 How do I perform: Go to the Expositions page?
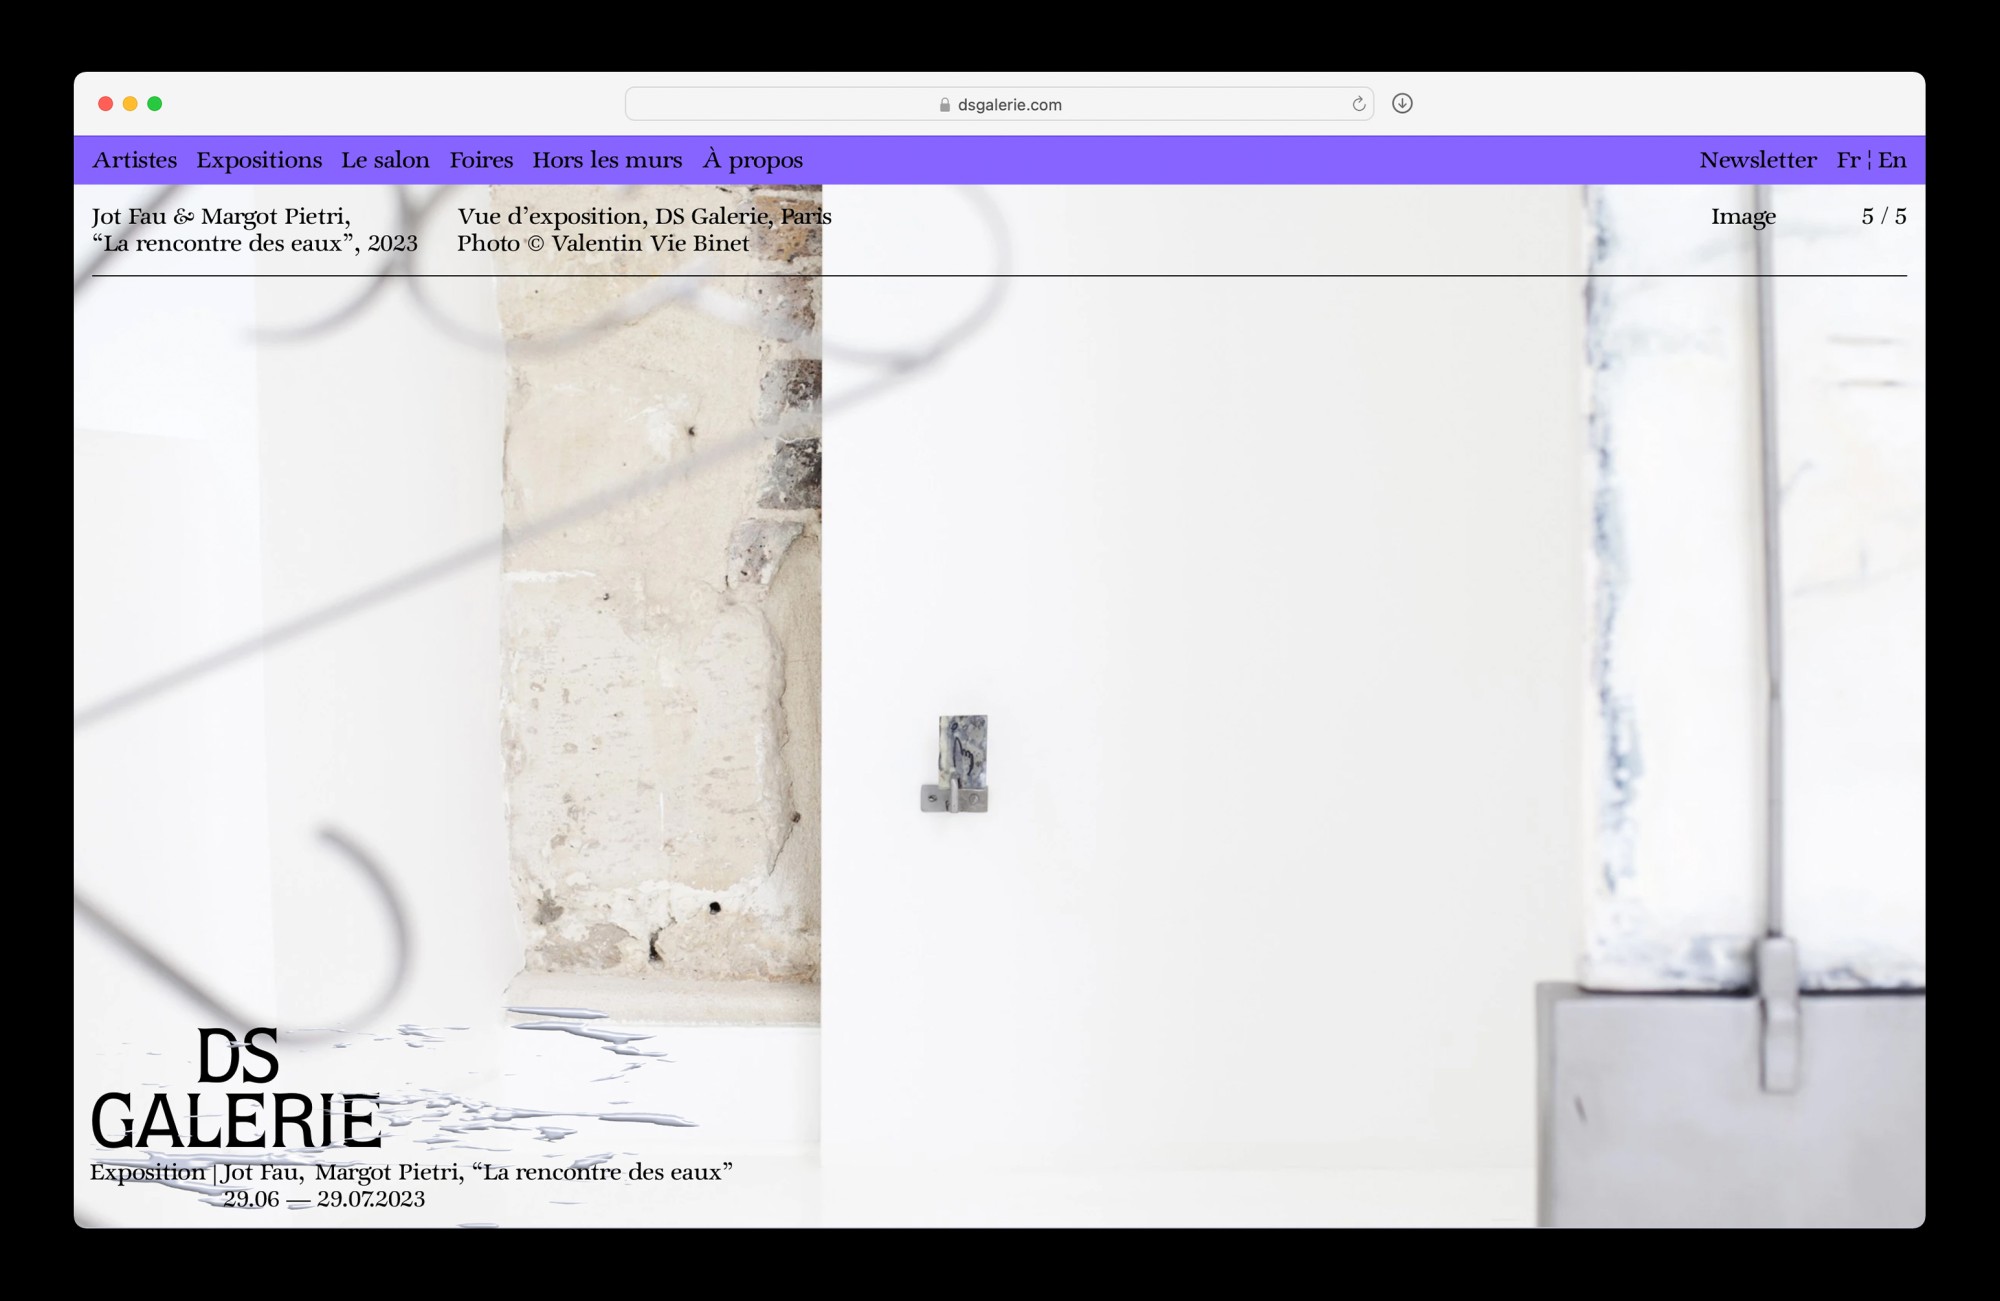[x=259, y=160]
